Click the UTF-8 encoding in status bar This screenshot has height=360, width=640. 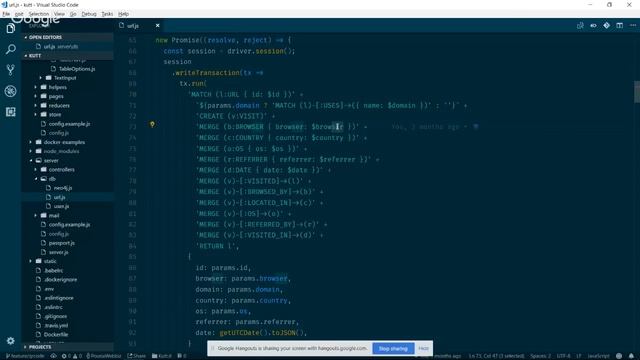coord(563,356)
